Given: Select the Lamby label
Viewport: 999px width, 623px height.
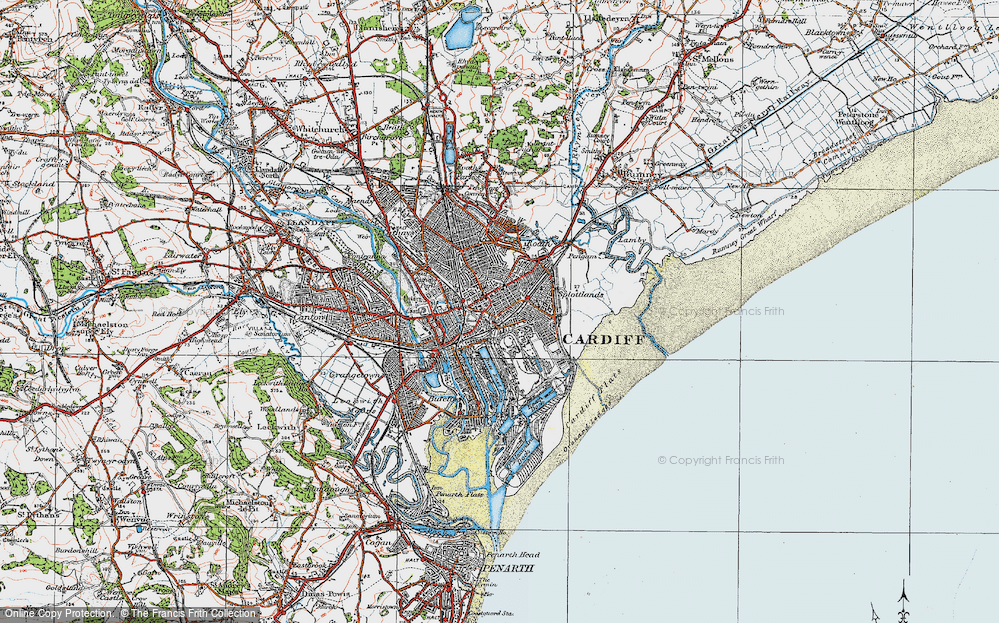Looking at the screenshot, I should click(x=633, y=240).
